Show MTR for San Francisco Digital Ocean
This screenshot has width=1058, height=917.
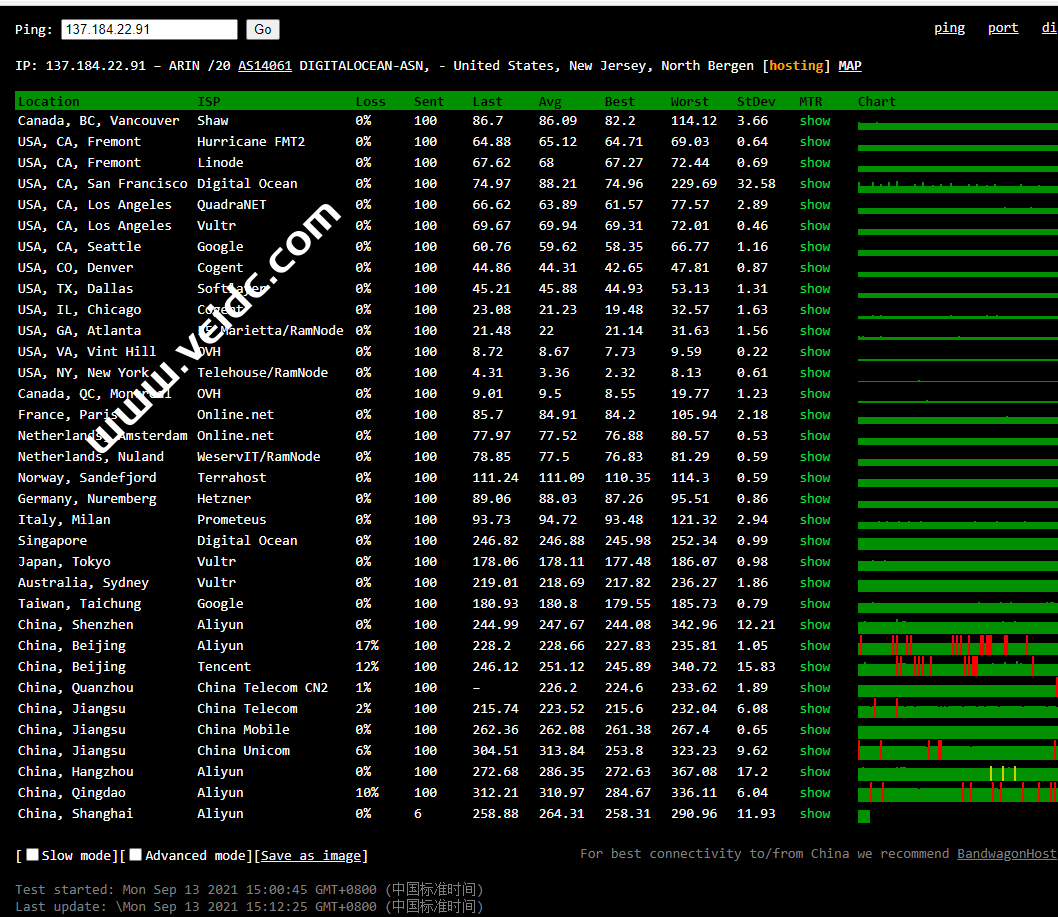click(x=814, y=184)
